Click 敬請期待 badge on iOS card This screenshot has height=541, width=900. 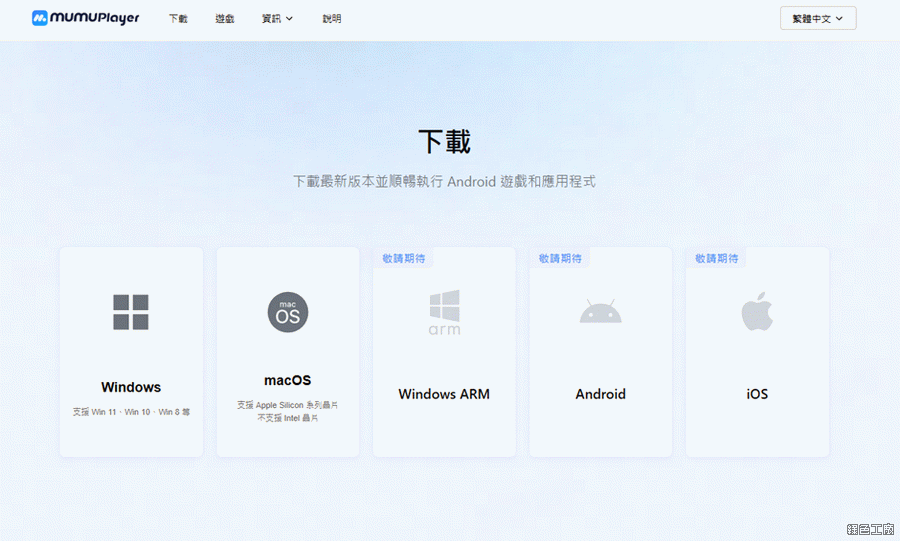[717, 258]
